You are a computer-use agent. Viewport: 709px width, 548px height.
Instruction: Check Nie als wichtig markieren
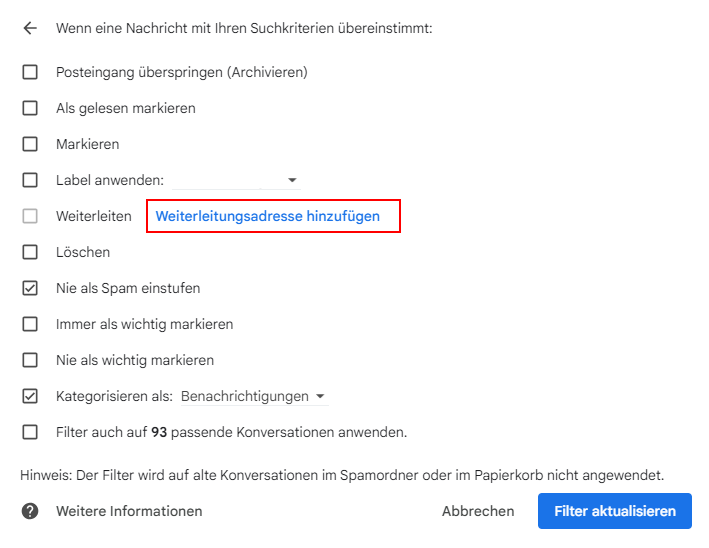coord(30,360)
